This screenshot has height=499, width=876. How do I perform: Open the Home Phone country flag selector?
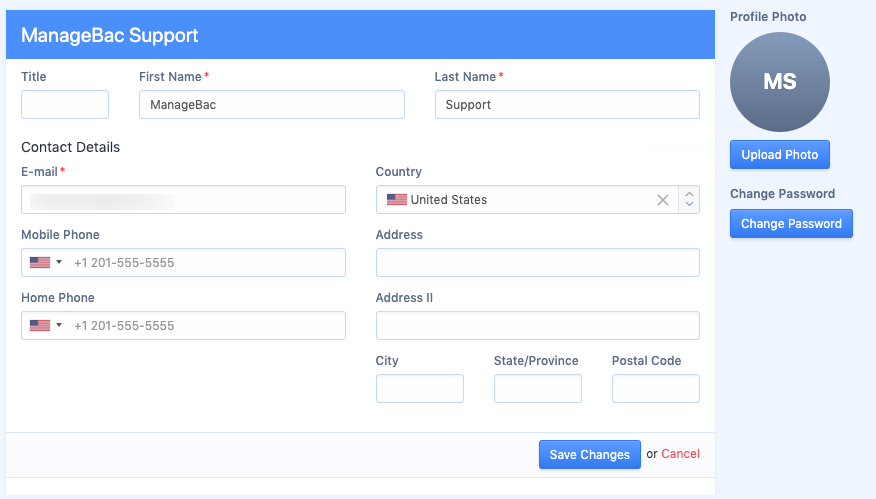[x=46, y=326]
